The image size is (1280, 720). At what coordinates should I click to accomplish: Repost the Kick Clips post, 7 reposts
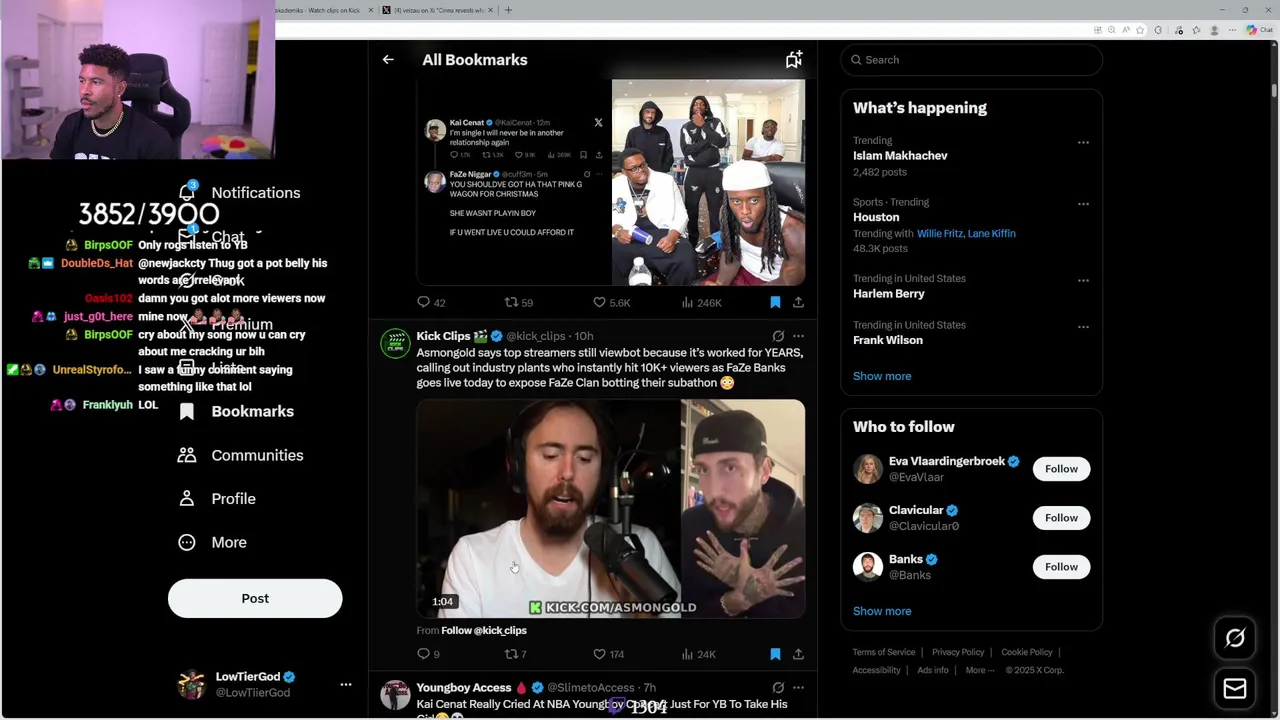click(x=515, y=654)
